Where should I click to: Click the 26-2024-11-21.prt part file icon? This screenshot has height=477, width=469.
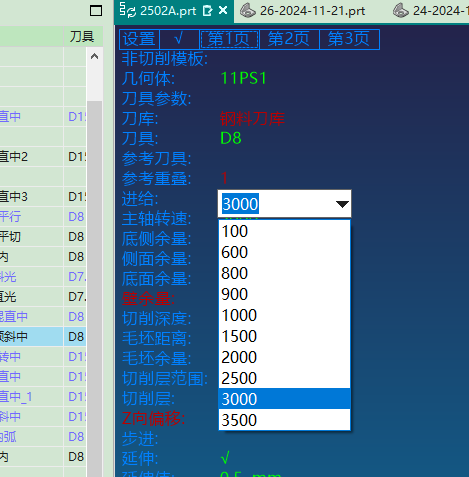(248, 11)
